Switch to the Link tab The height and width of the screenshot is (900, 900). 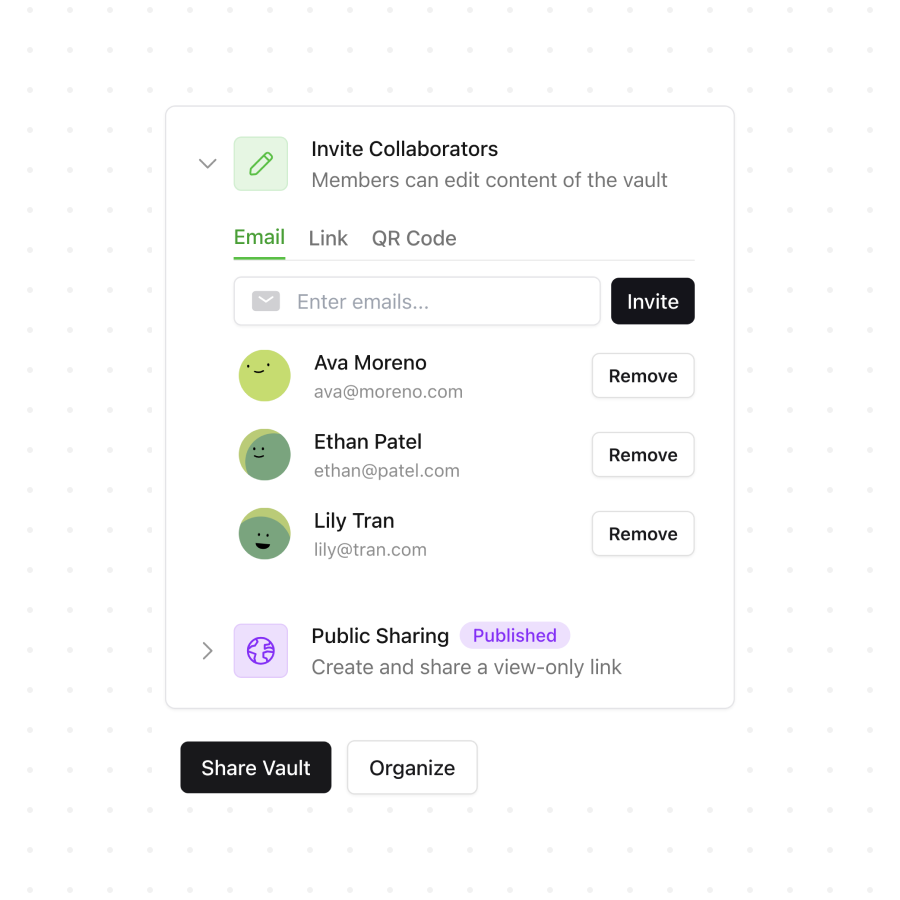[328, 238]
